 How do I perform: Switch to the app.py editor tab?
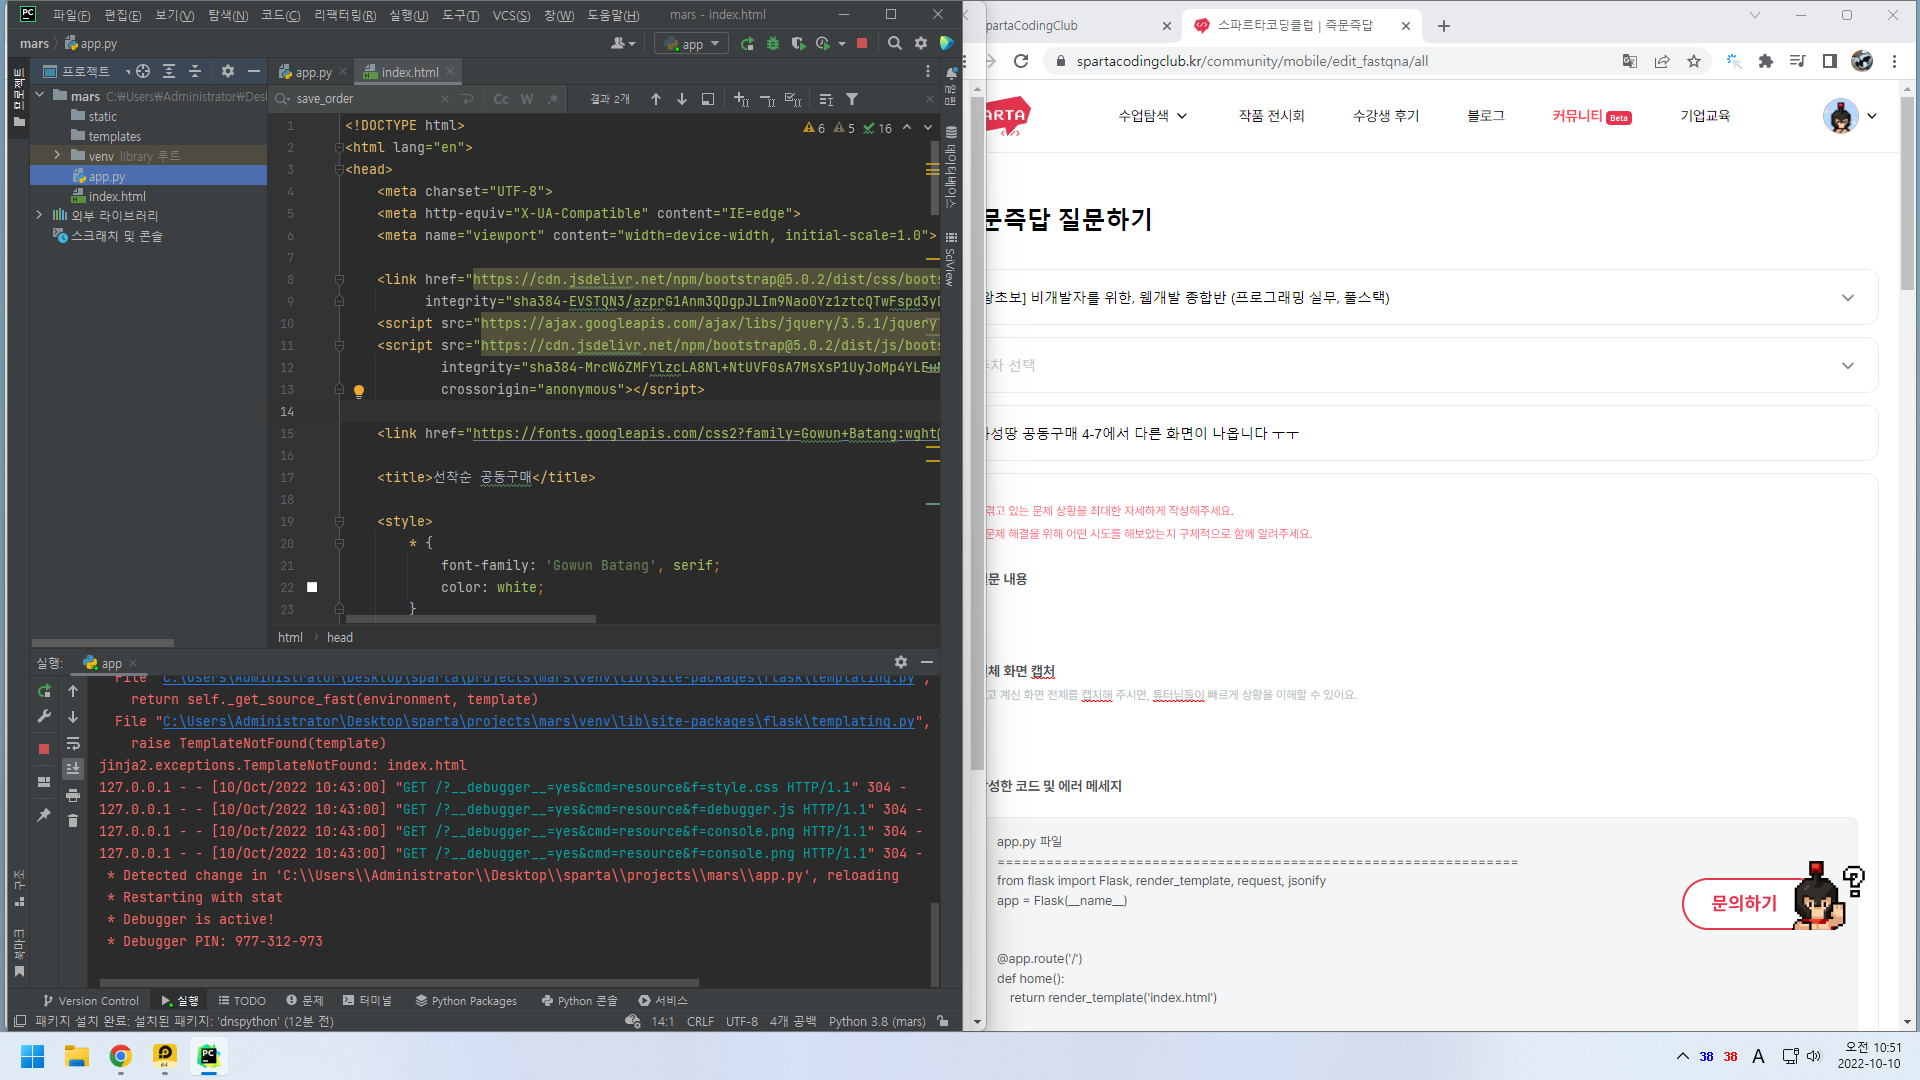point(312,72)
